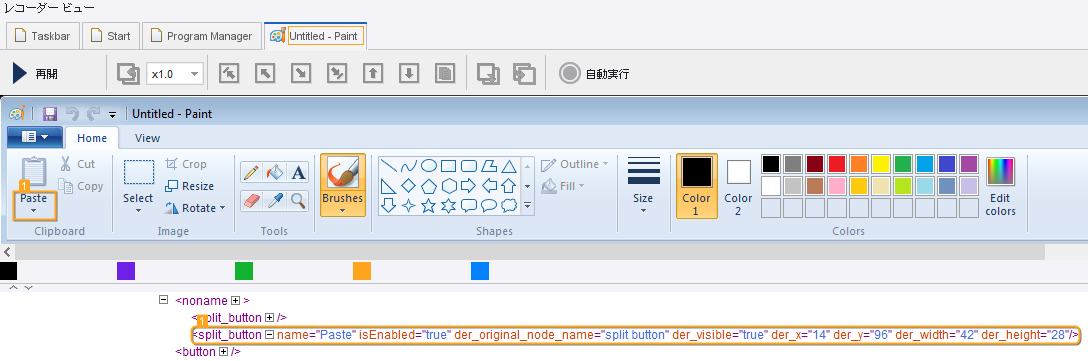1088x361 pixels.
Task: Click the 再開 resume button
Action: [x=35, y=74]
